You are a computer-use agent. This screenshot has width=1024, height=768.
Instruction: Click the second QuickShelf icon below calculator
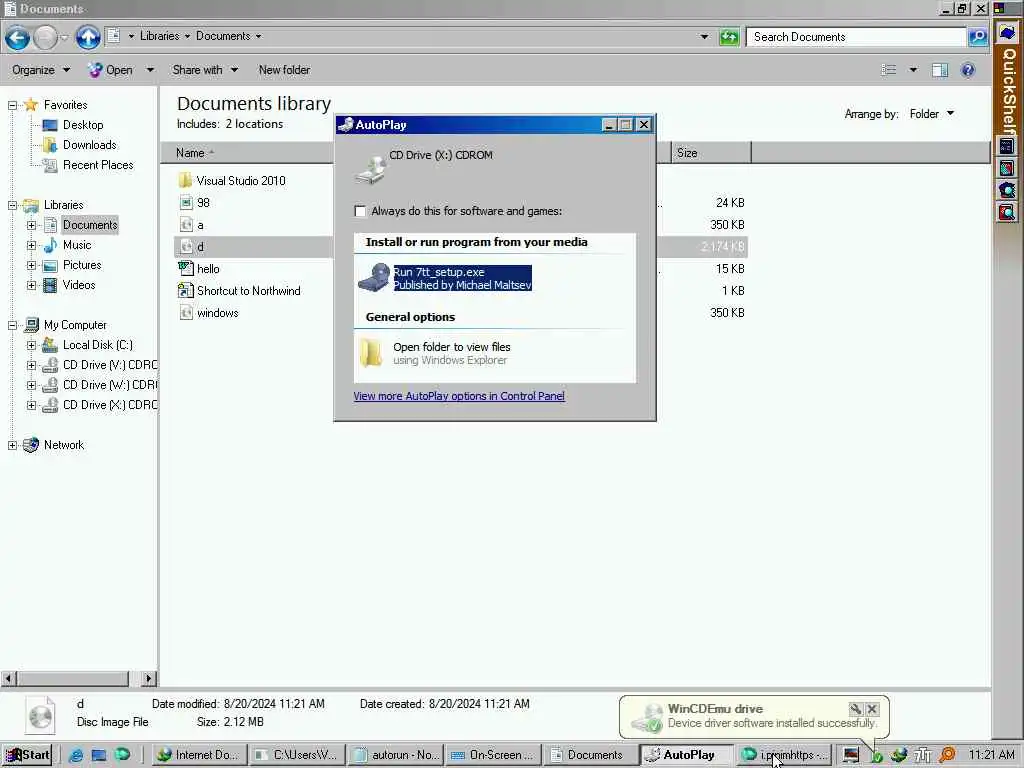click(x=1007, y=190)
